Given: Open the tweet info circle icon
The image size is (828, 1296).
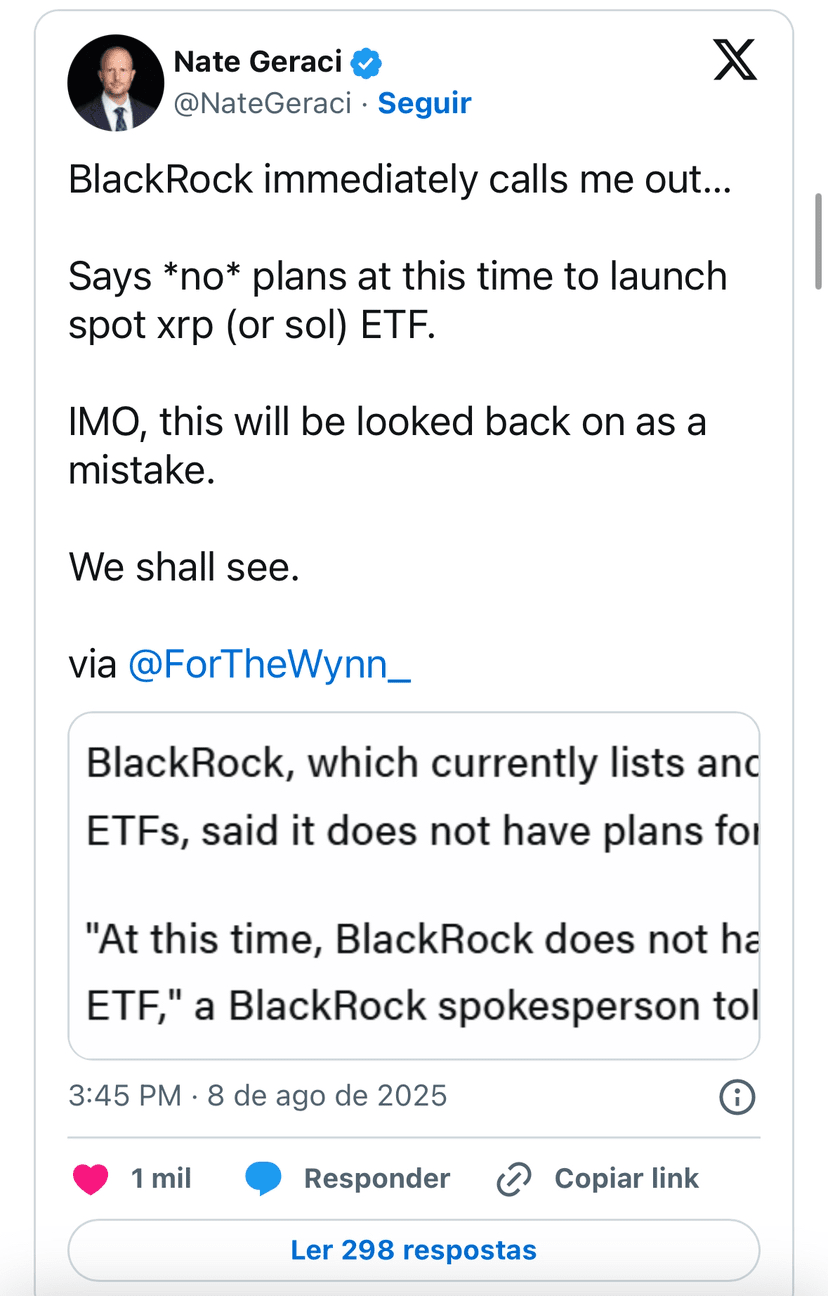Looking at the screenshot, I should pyautogui.click(x=737, y=1097).
